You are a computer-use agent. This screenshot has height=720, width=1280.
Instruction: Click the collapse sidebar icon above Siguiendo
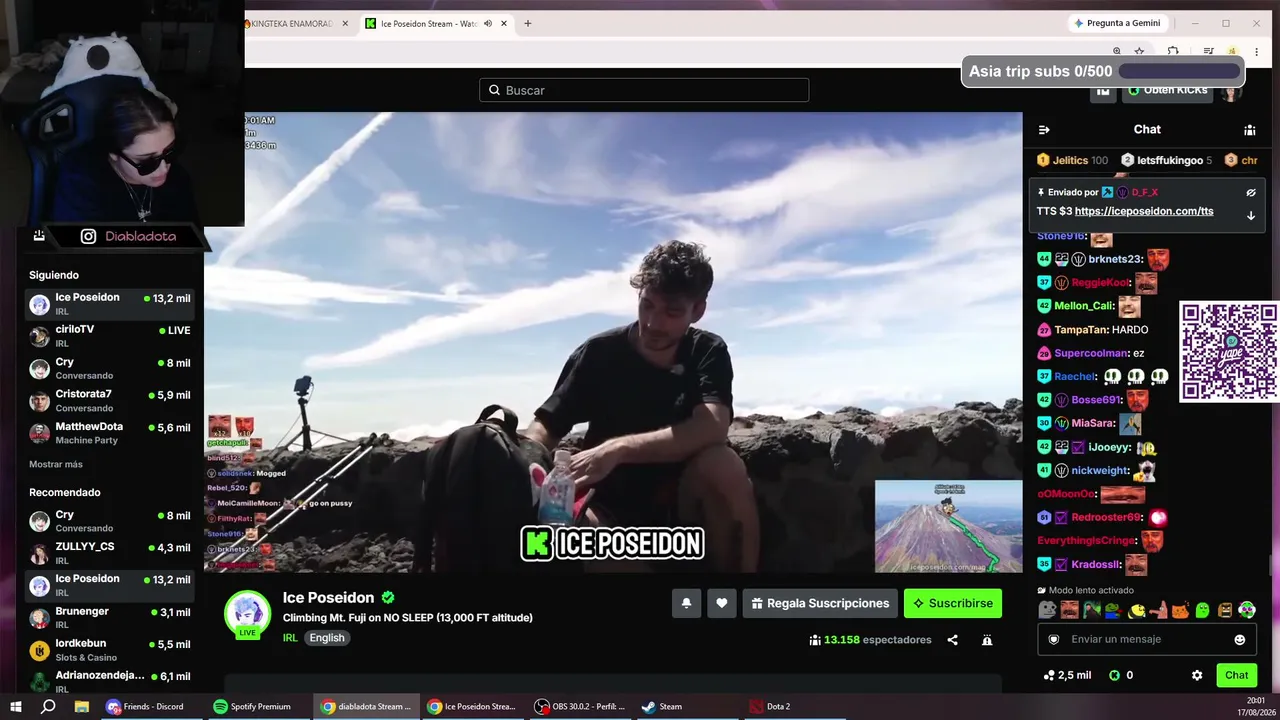click(39, 236)
